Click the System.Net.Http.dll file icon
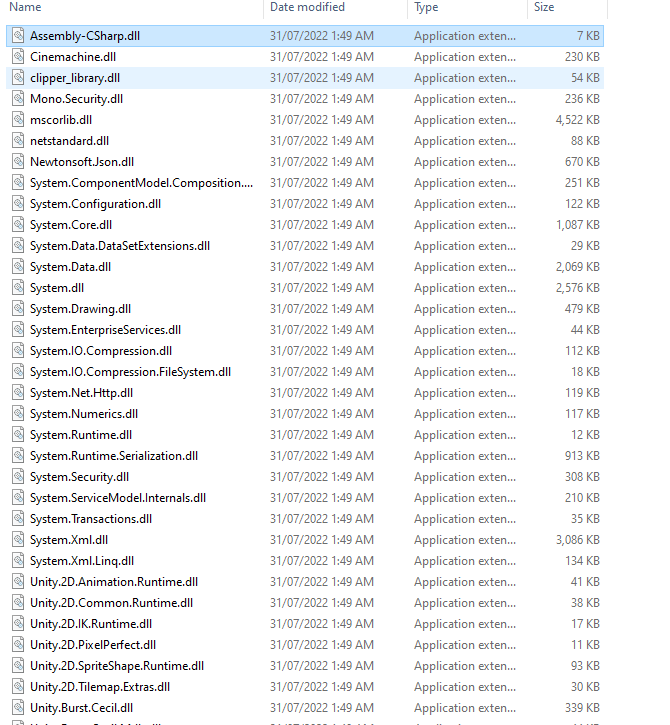The width and height of the screenshot is (670, 725). [x=18, y=393]
